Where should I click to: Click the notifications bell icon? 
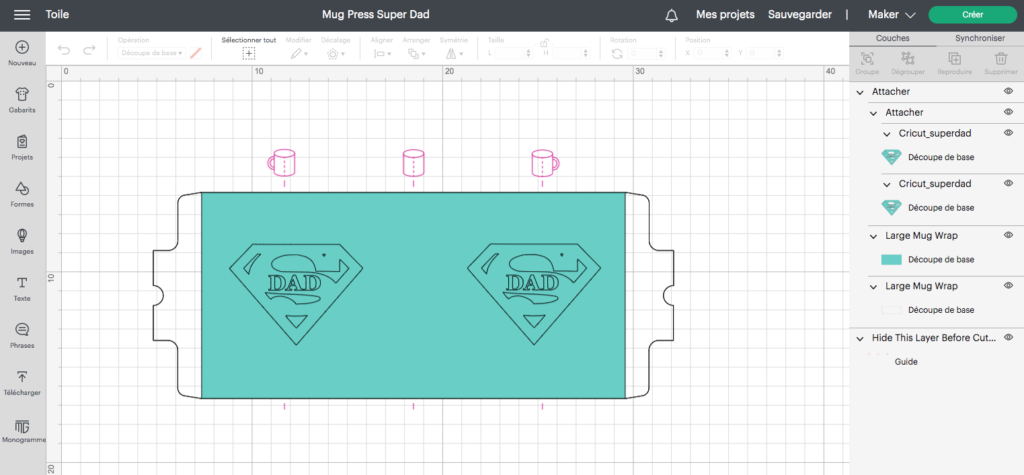tap(671, 15)
